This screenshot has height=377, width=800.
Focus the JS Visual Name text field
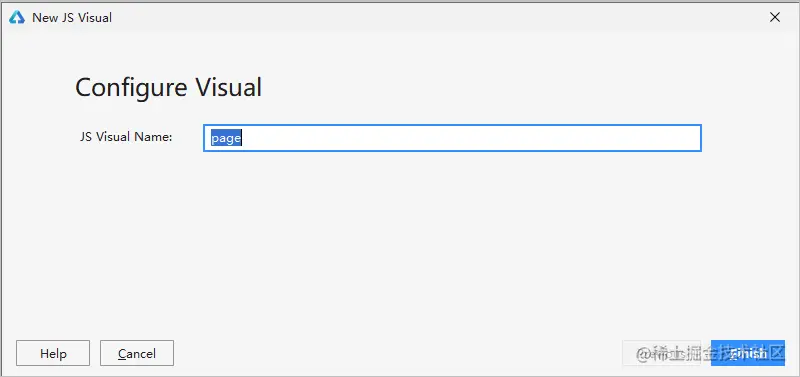pyautogui.click(x=452, y=138)
